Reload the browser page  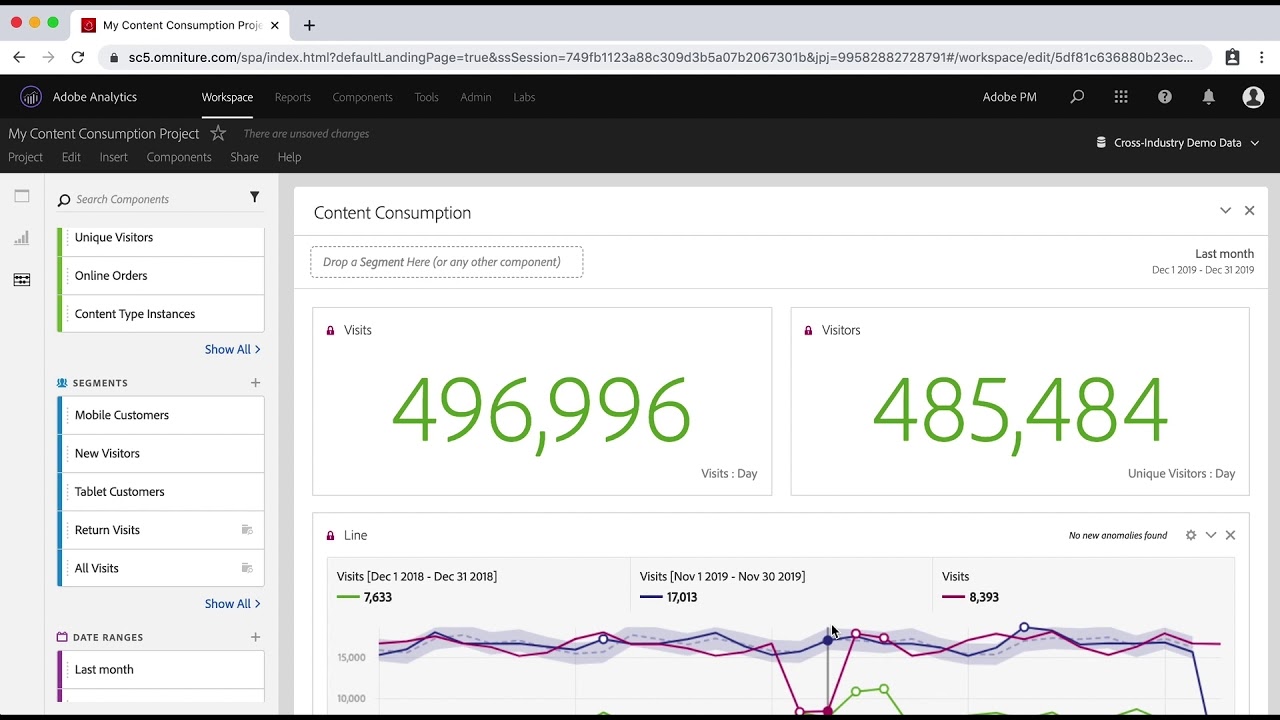tap(78, 57)
